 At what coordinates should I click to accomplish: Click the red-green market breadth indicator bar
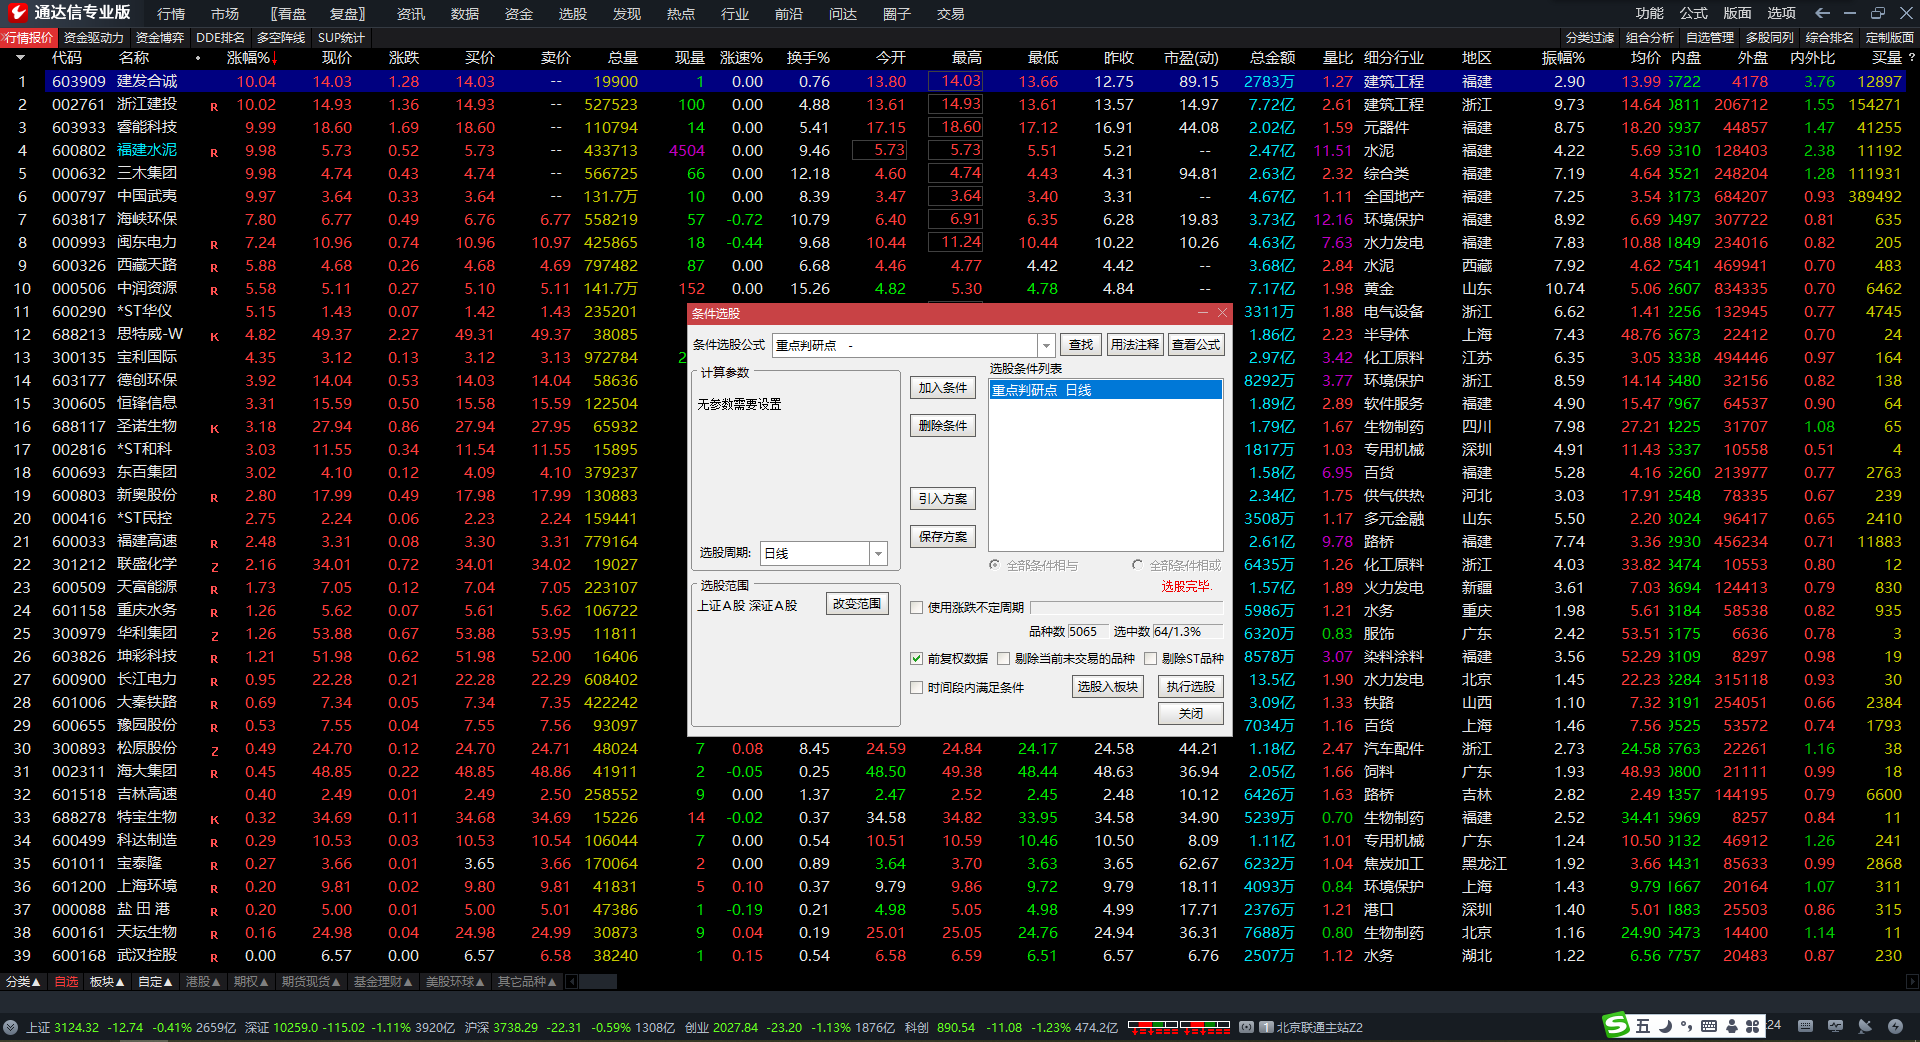tap(1178, 1026)
